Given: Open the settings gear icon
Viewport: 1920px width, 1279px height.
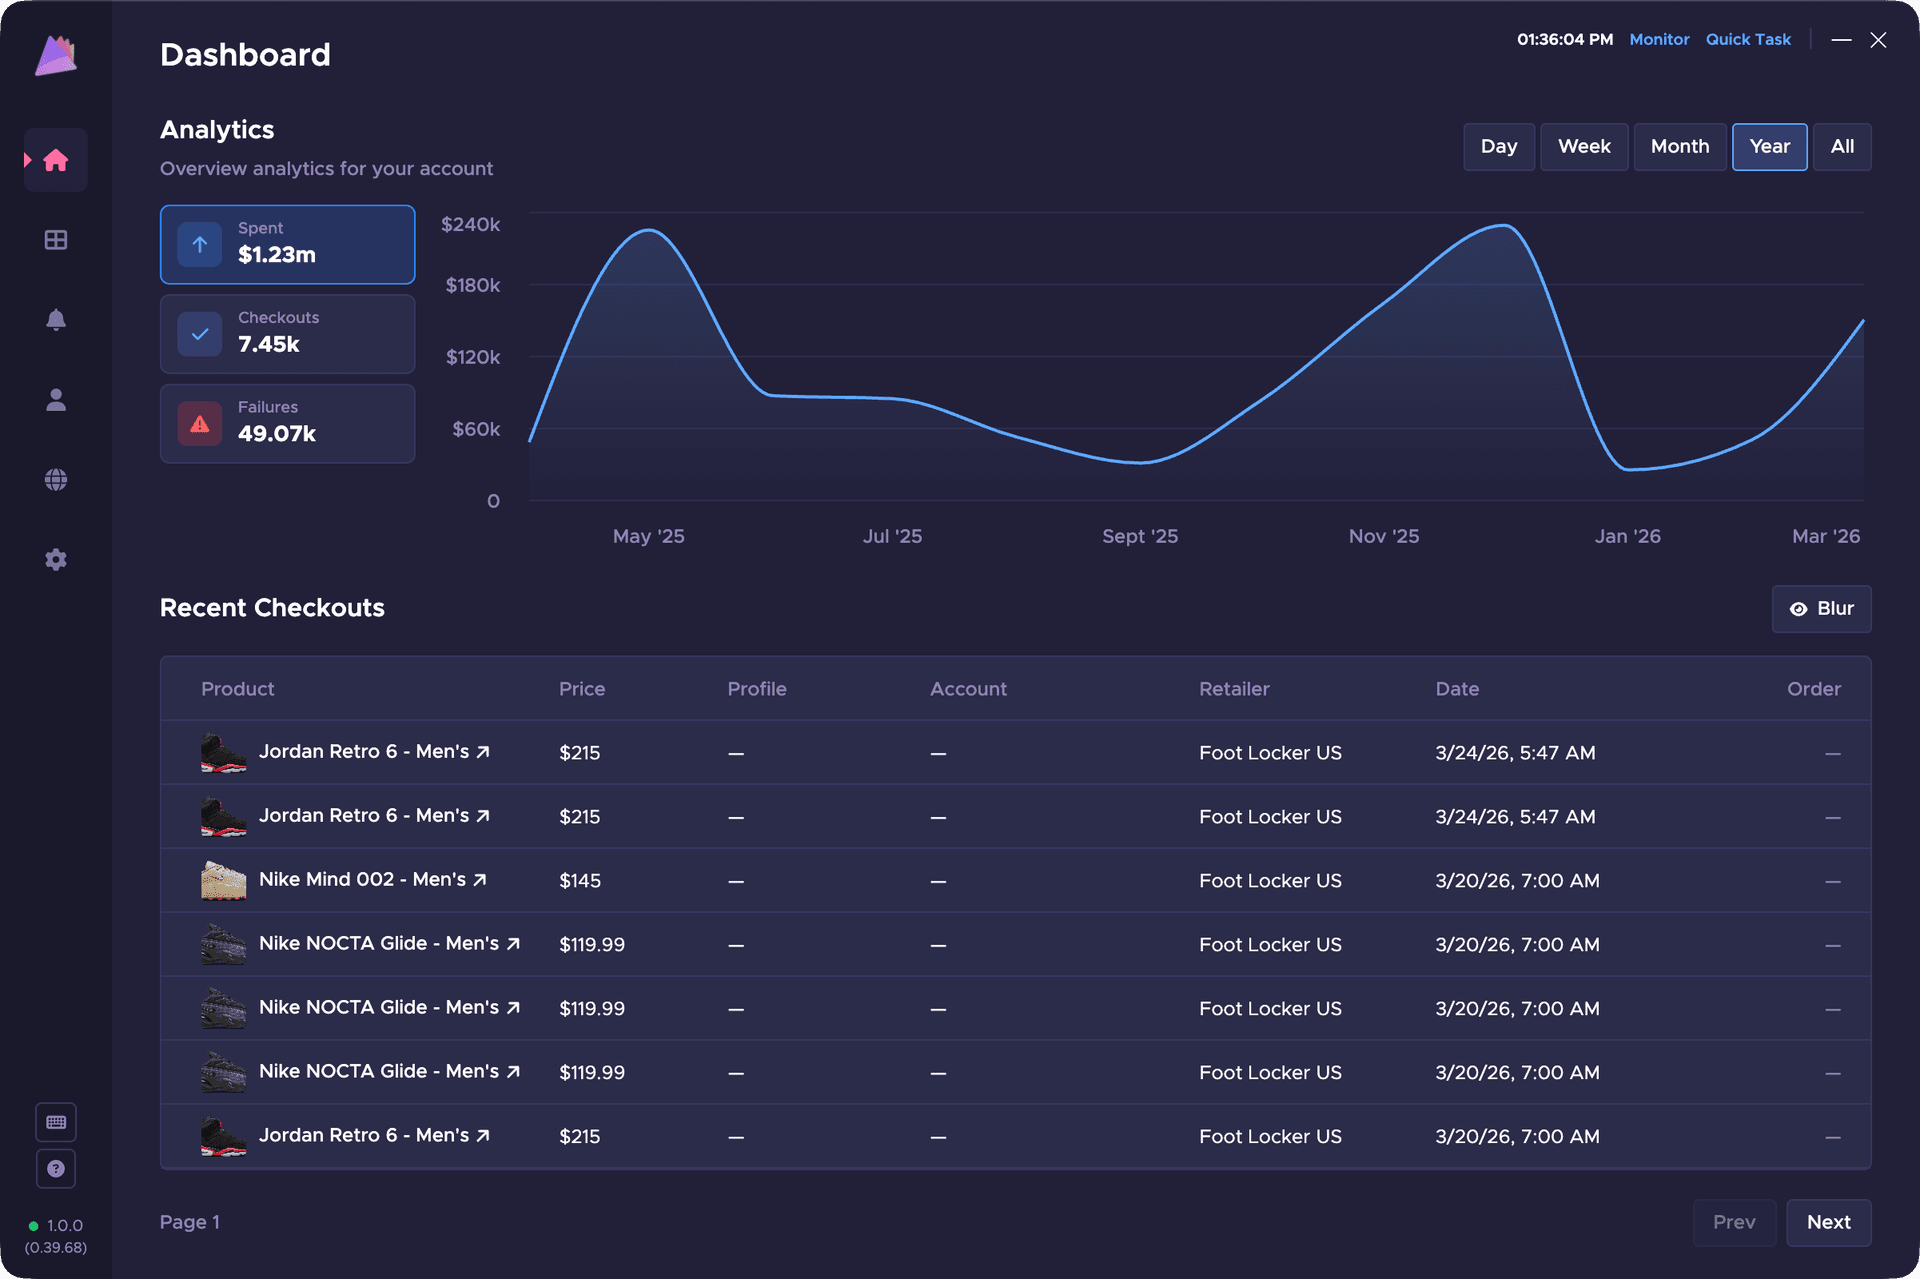Looking at the screenshot, I should coord(56,560).
